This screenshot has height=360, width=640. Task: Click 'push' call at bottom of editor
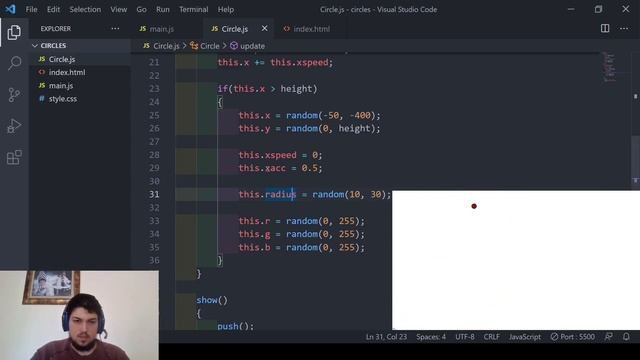click(x=228, y=326)
